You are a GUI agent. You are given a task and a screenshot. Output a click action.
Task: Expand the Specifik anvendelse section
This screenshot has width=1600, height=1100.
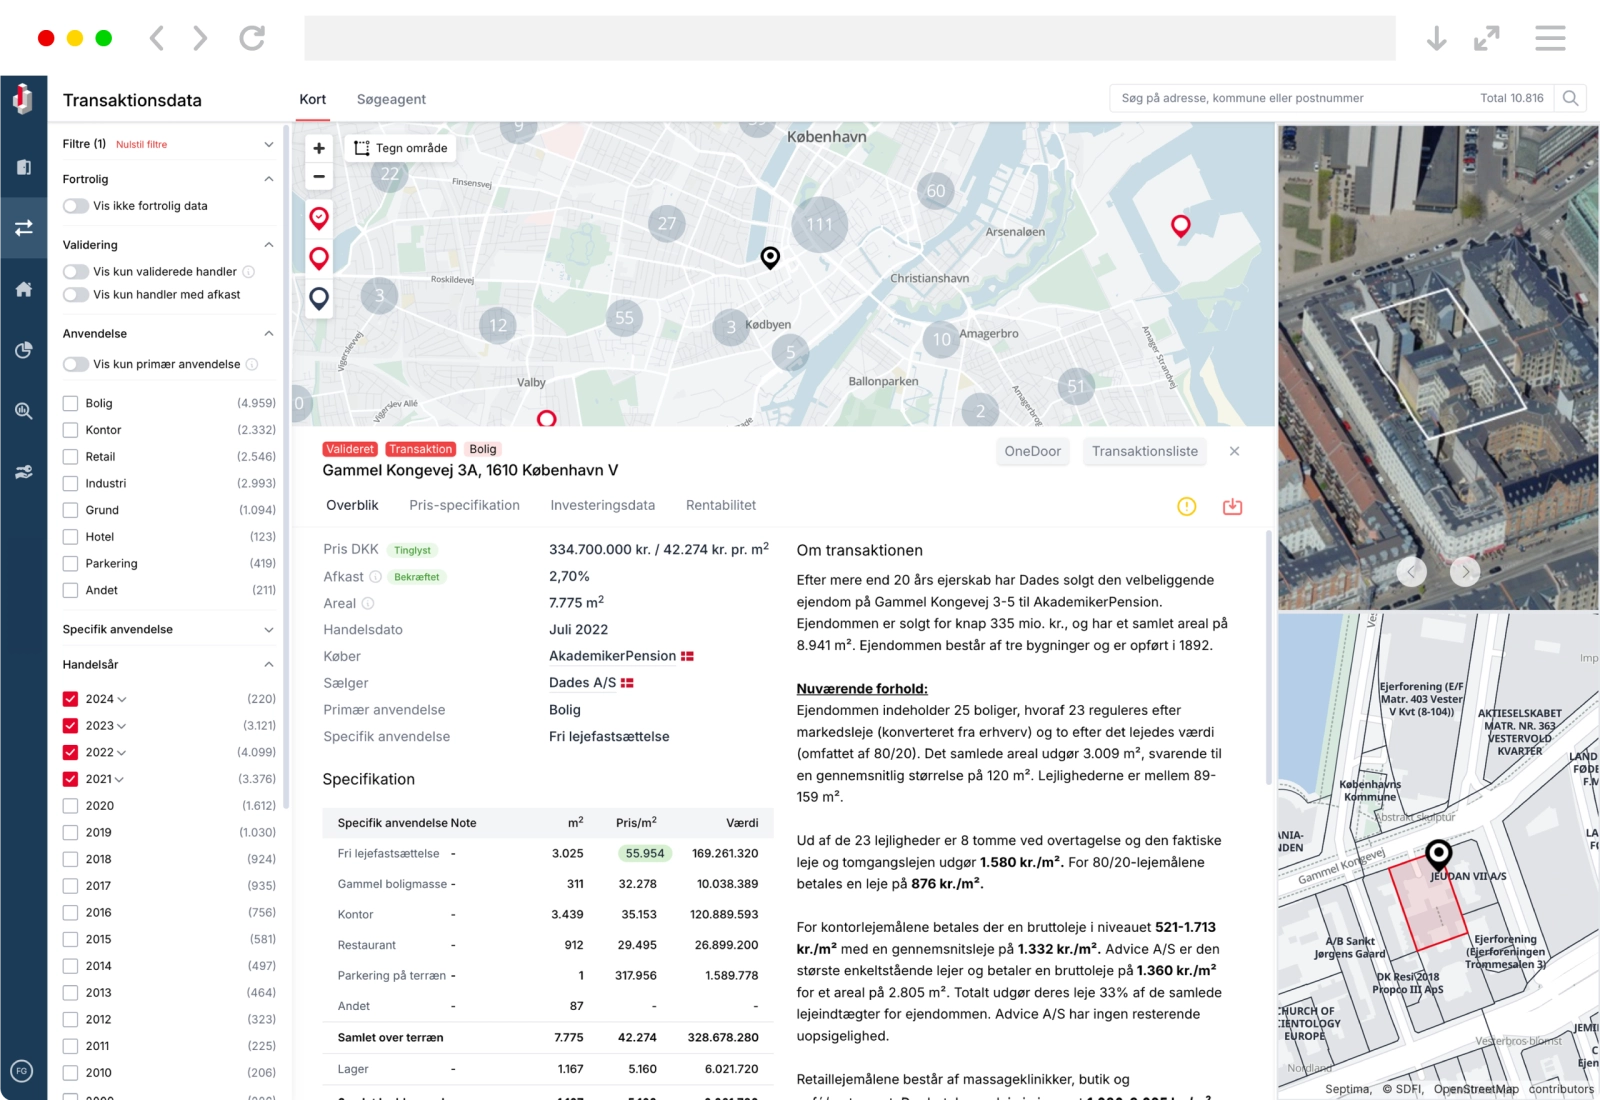(267, 629)
